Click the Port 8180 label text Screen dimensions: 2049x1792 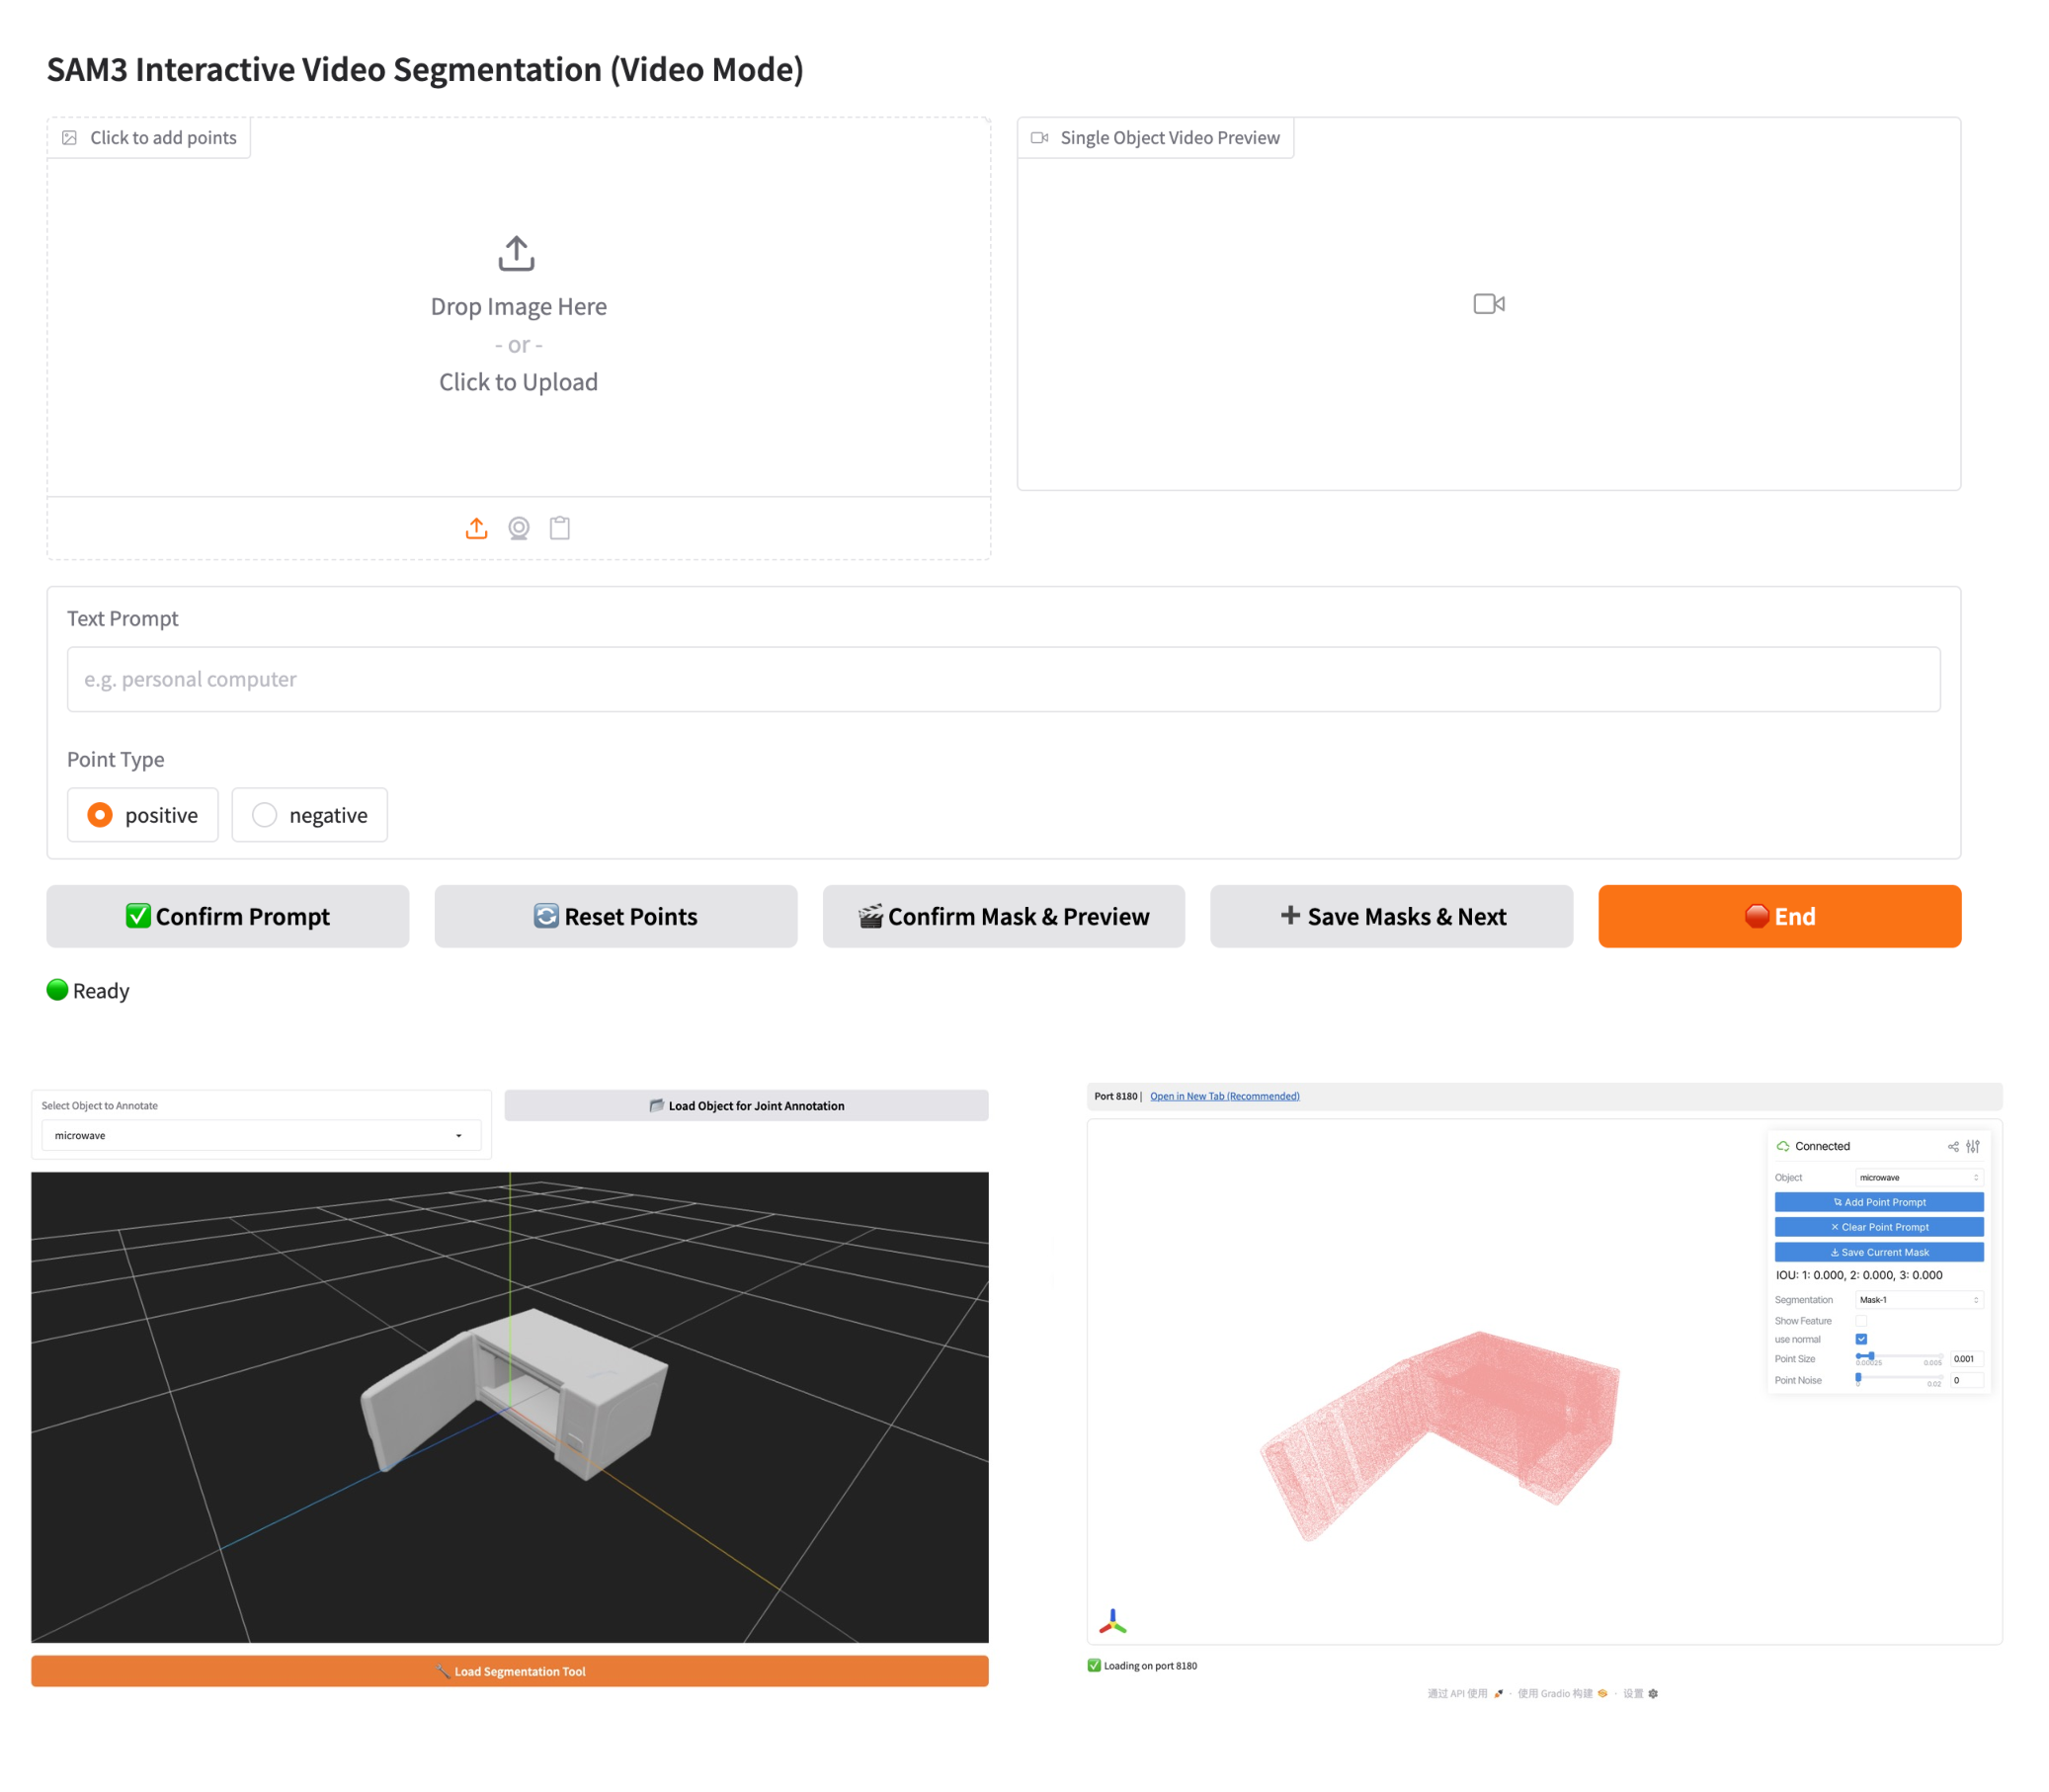pos(1115,1096)
